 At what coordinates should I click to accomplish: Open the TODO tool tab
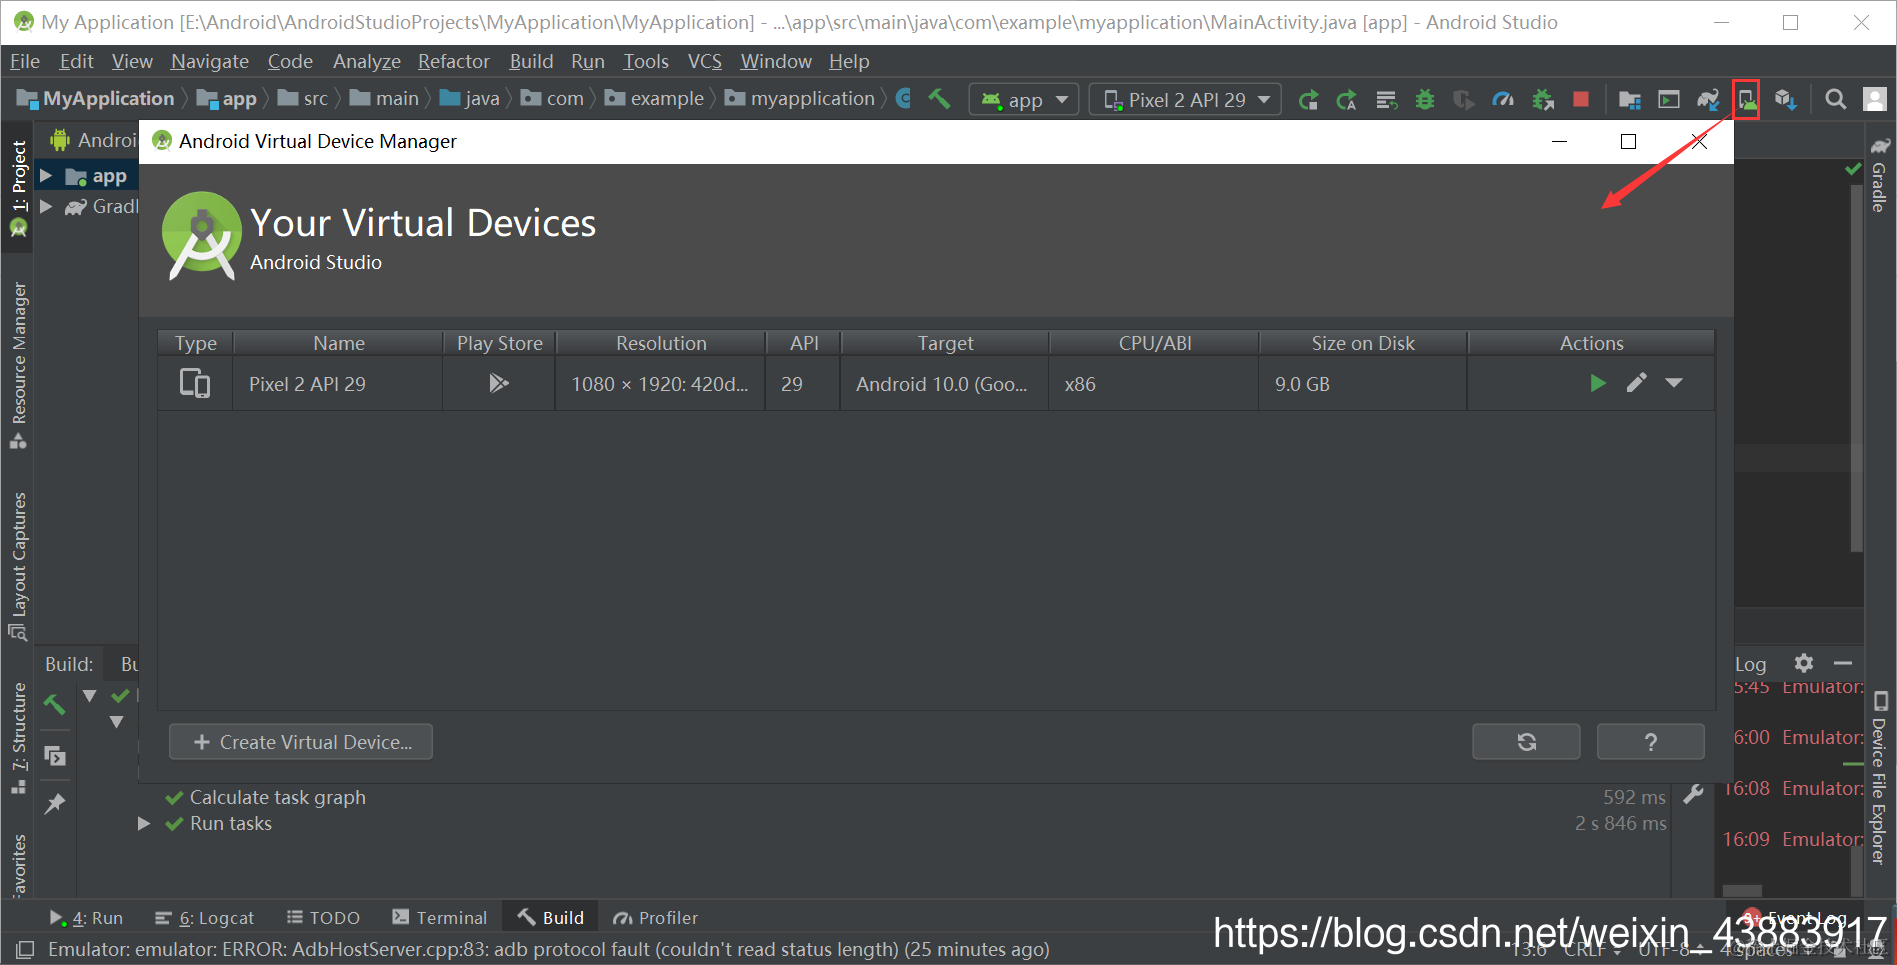pos(323,918)
